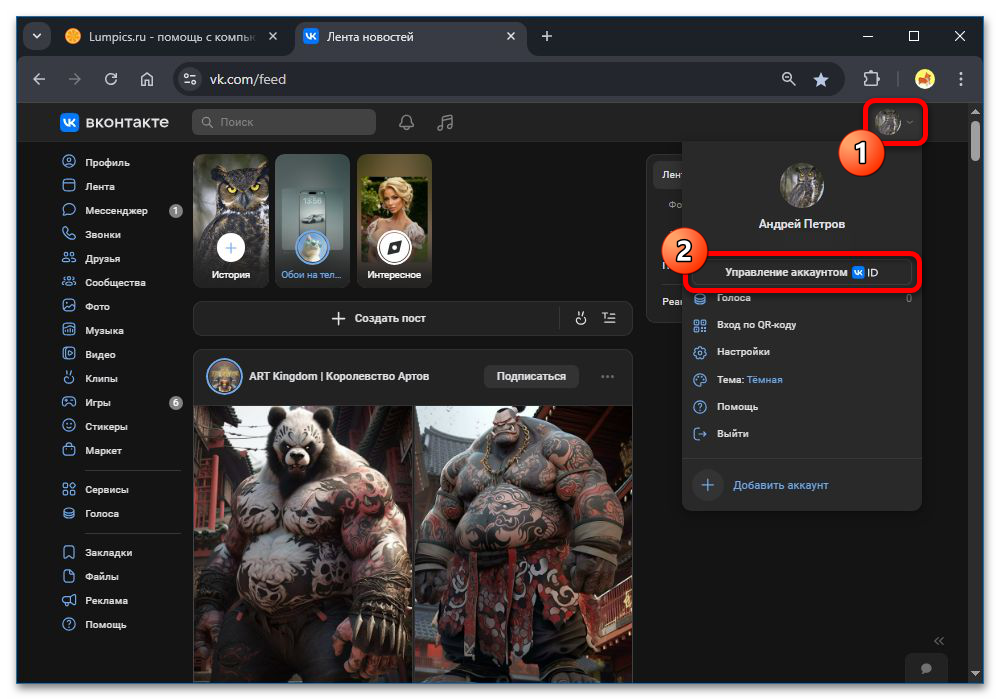Open music player note icon
This screenshot has height=700, width=1000.
click(x=445, y=122)
